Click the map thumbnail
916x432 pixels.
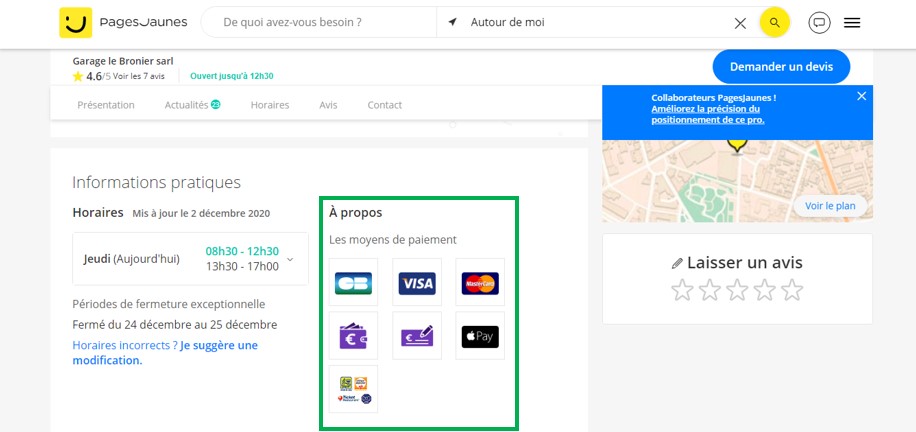point(737,181)
